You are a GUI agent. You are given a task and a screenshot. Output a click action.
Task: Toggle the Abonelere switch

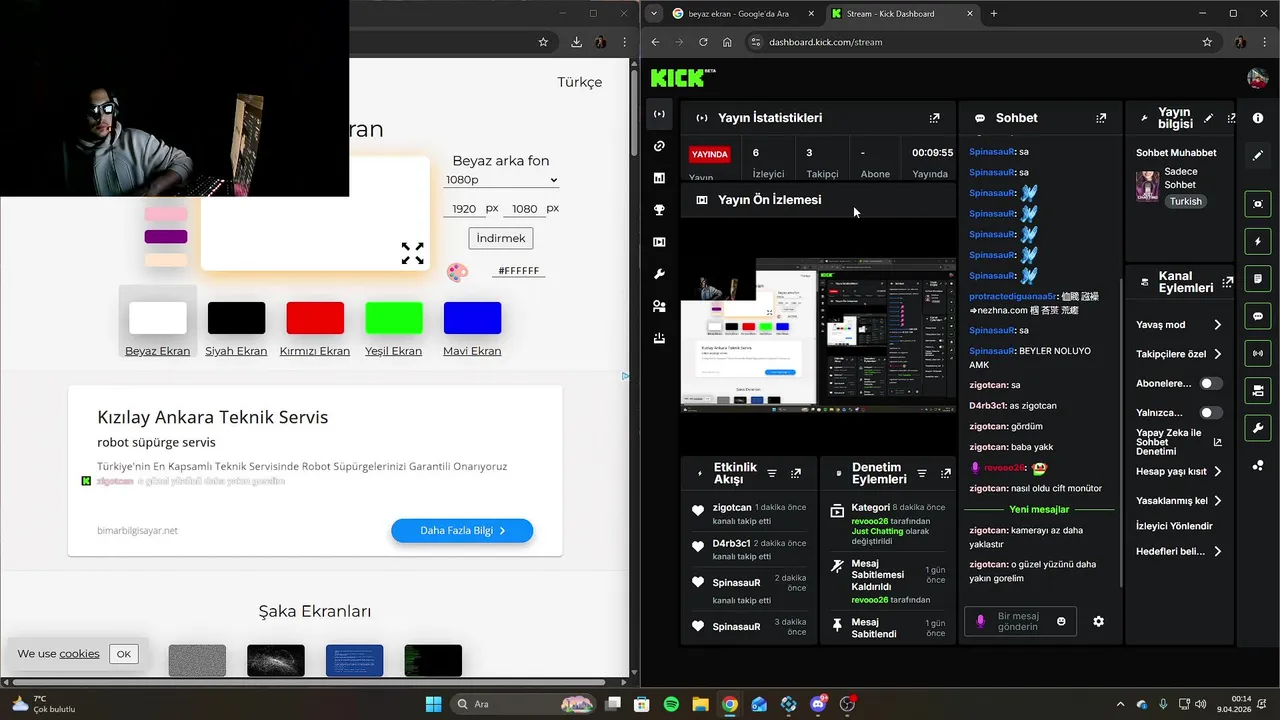[x=1211, y=383]
